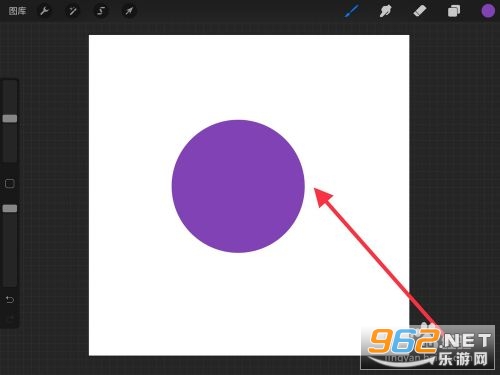This screenshot has height=375, width=500.
Task: Open the purple active color picker
Action: [x=488, y=11]
